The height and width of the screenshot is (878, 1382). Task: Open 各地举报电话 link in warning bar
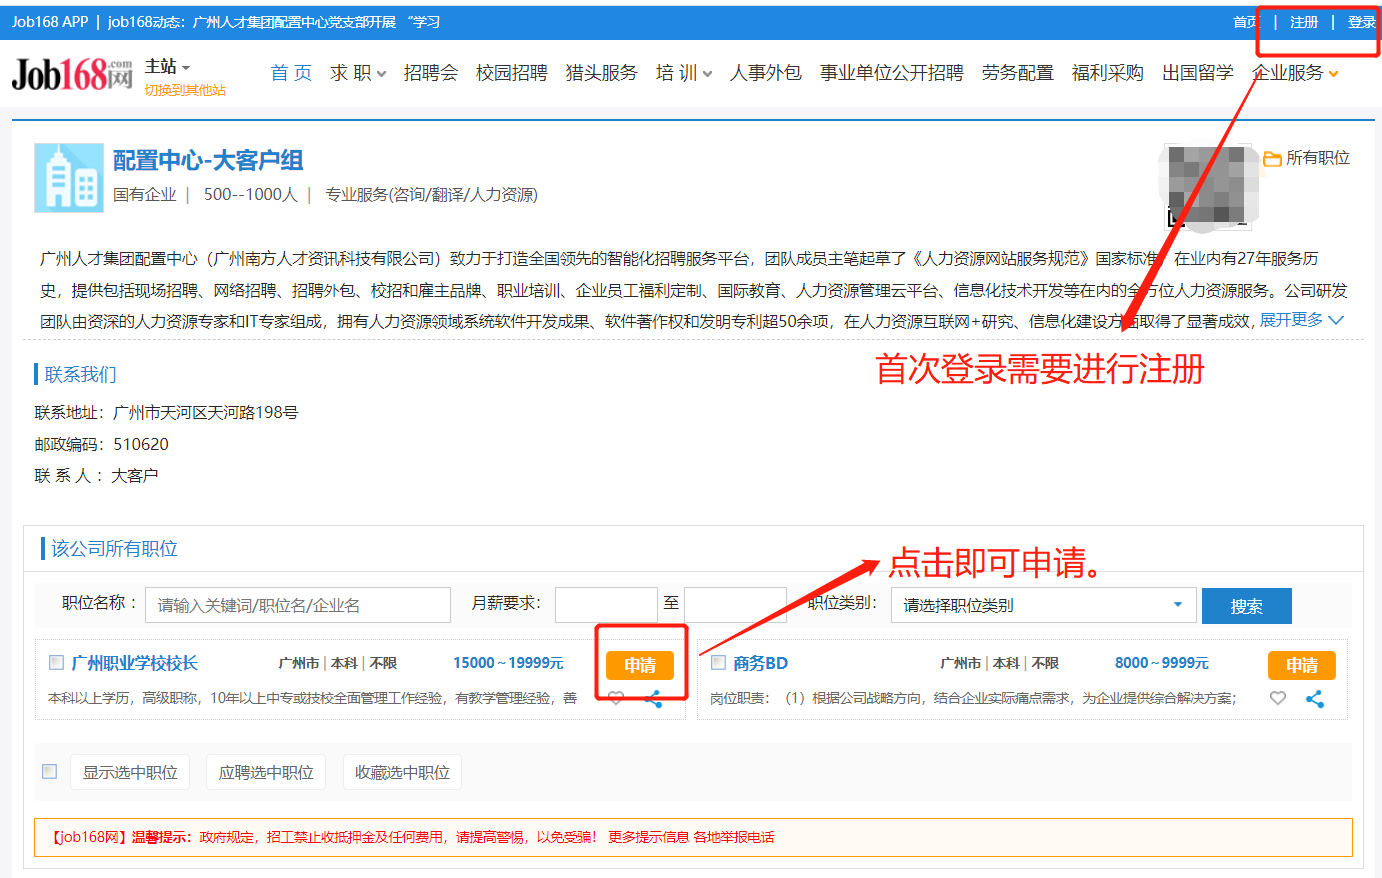click(734, 837)
